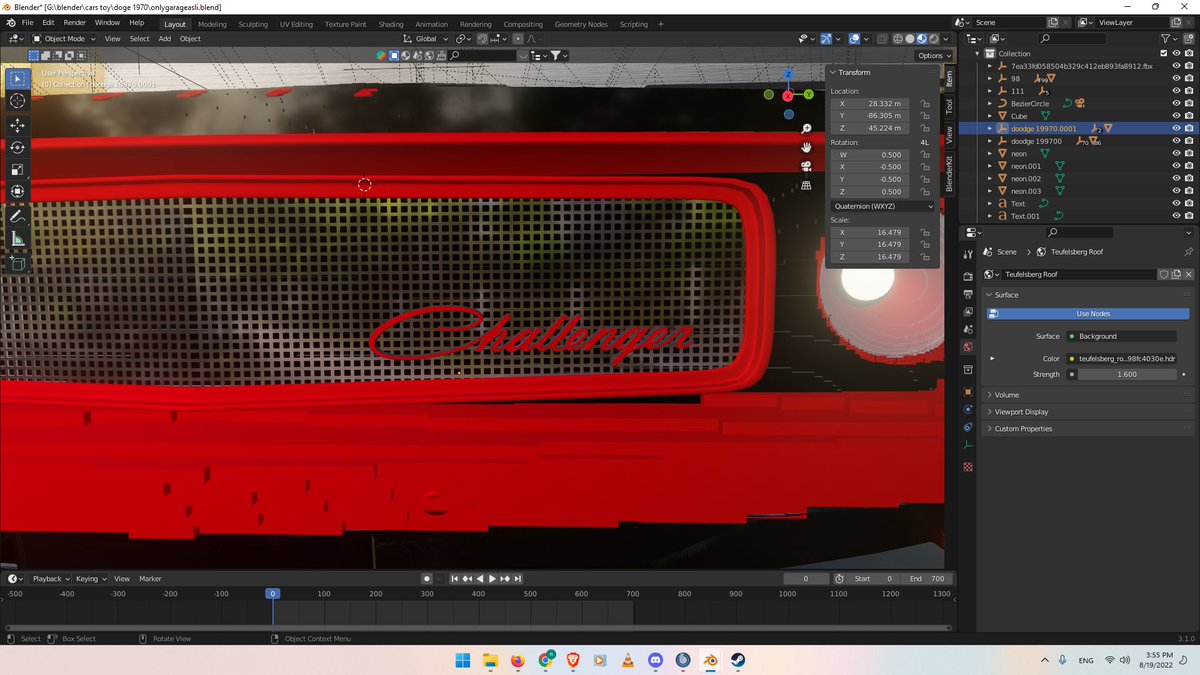This screenshot has height=675, width=1200.
Task: Jump to timeline end frame button
Action: pyautogui.click(x=518, y=578)
